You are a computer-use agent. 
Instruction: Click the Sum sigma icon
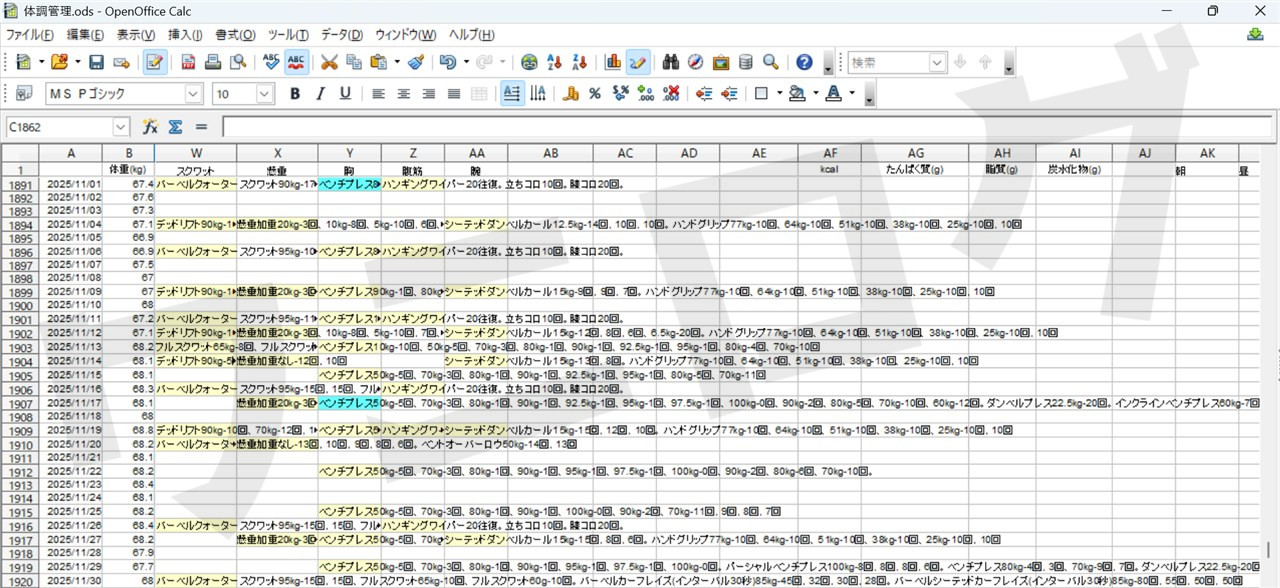(x=175, y=127)
